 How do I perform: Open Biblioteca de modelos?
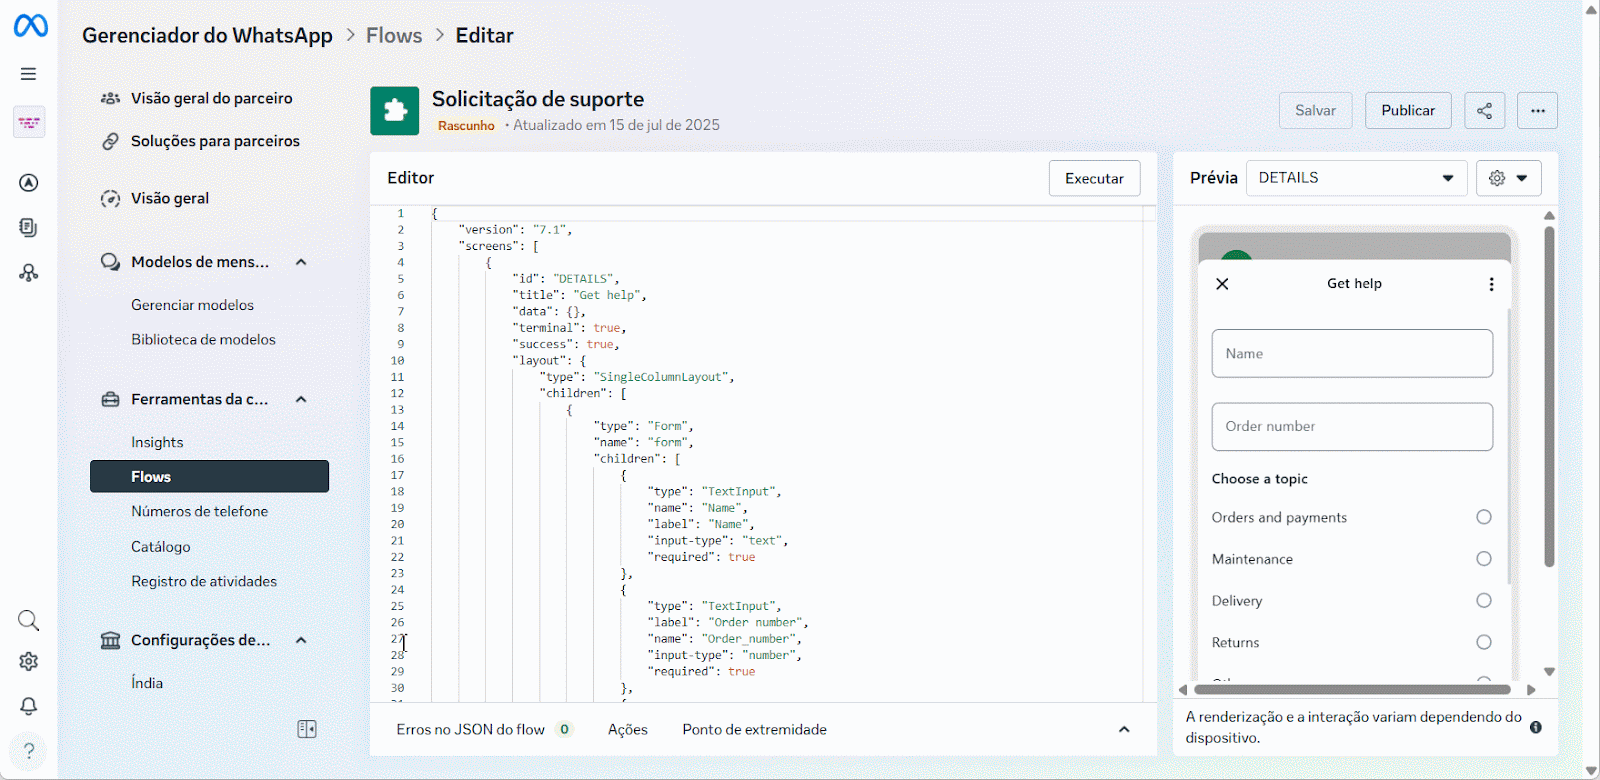(203, 339)
